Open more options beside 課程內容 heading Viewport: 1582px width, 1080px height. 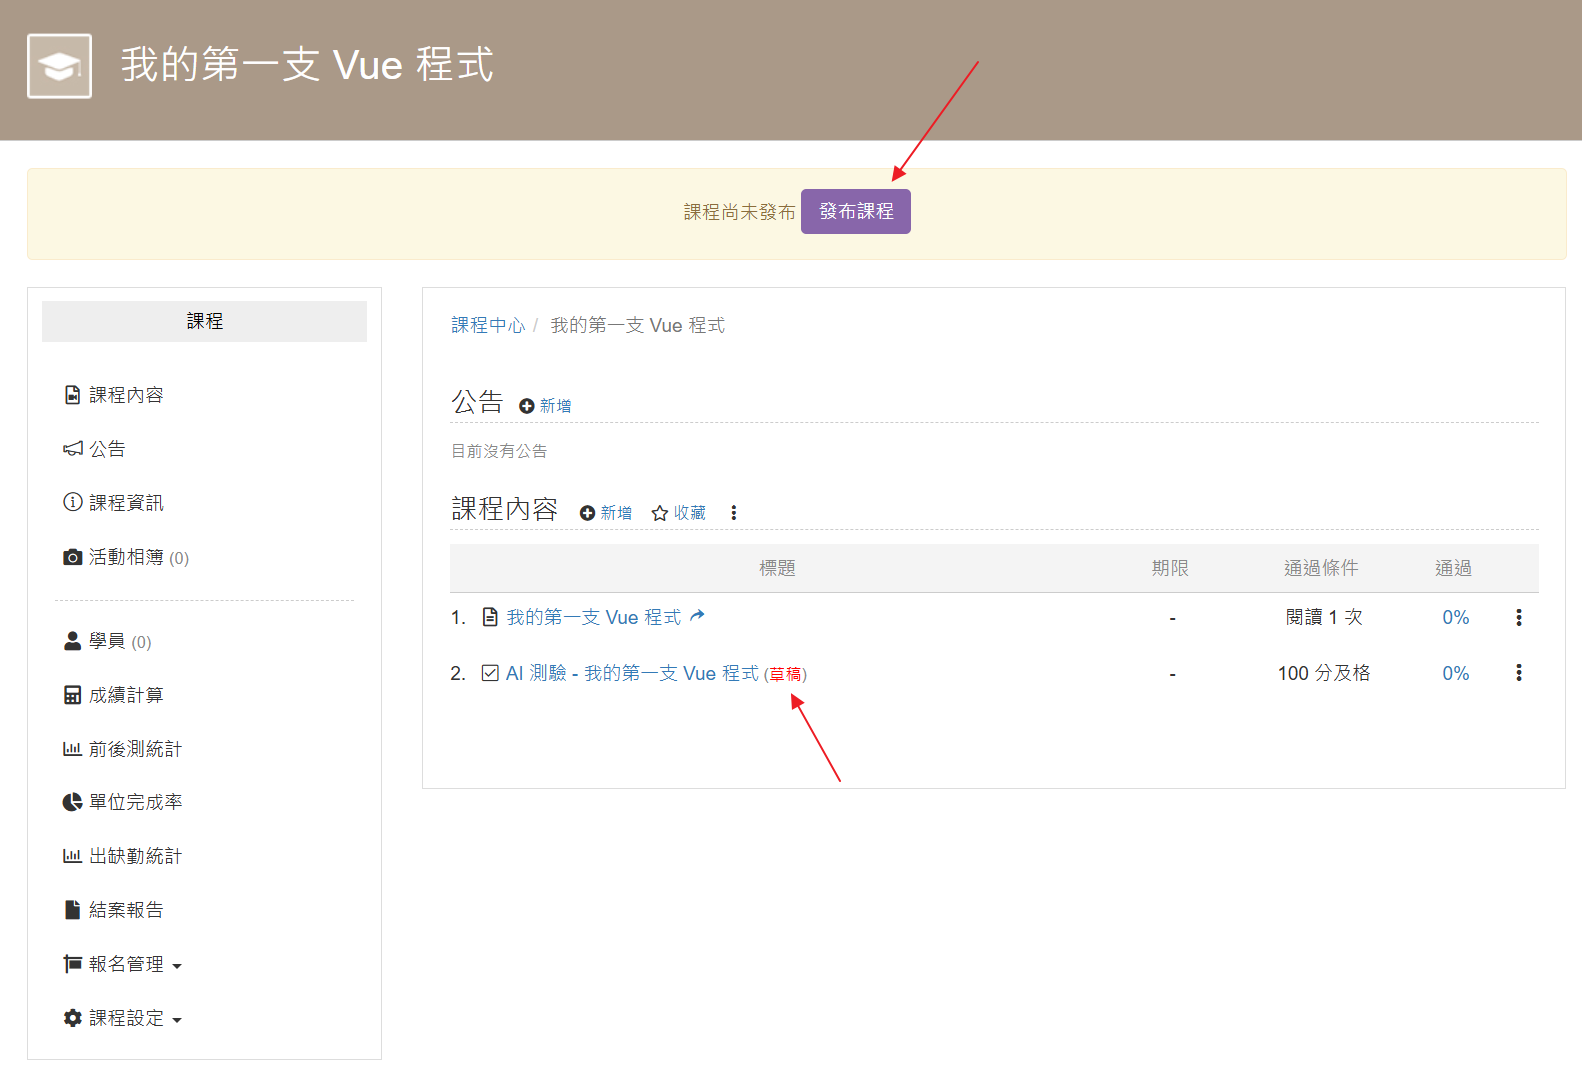(x=734, y=513)
